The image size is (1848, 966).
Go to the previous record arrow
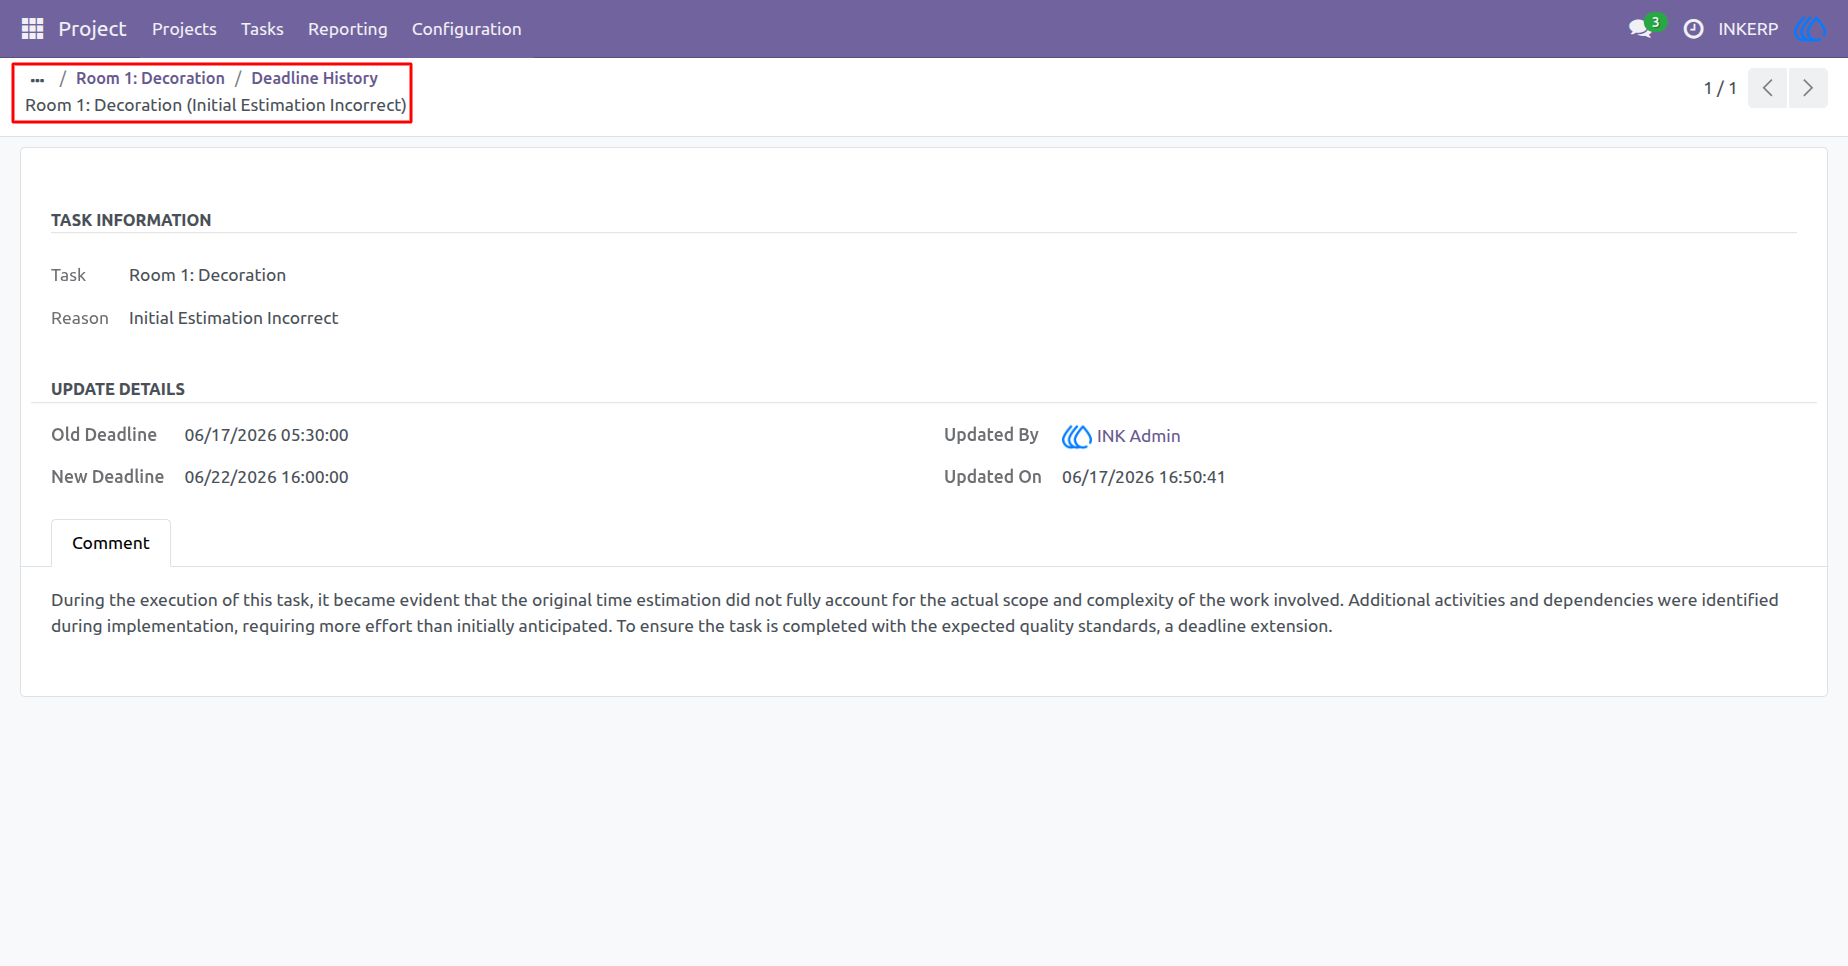[x=1767, y=88]
